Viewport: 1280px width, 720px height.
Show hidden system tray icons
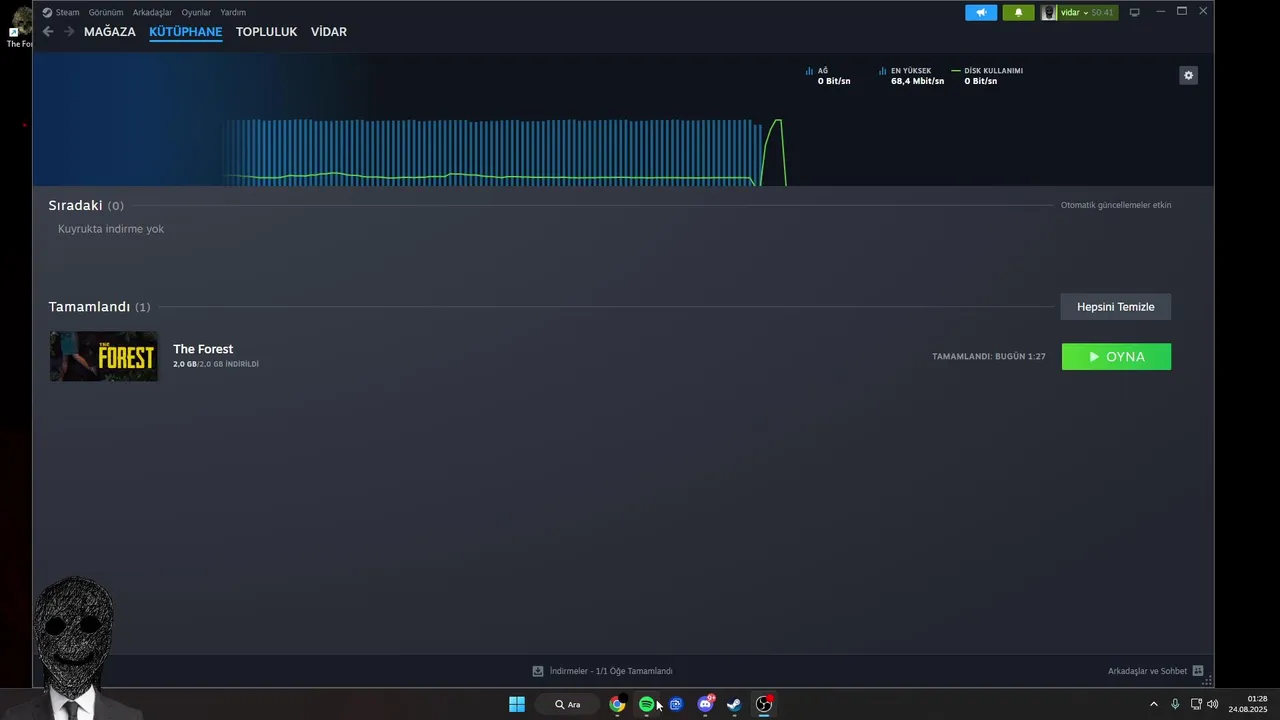[1153, 704]
